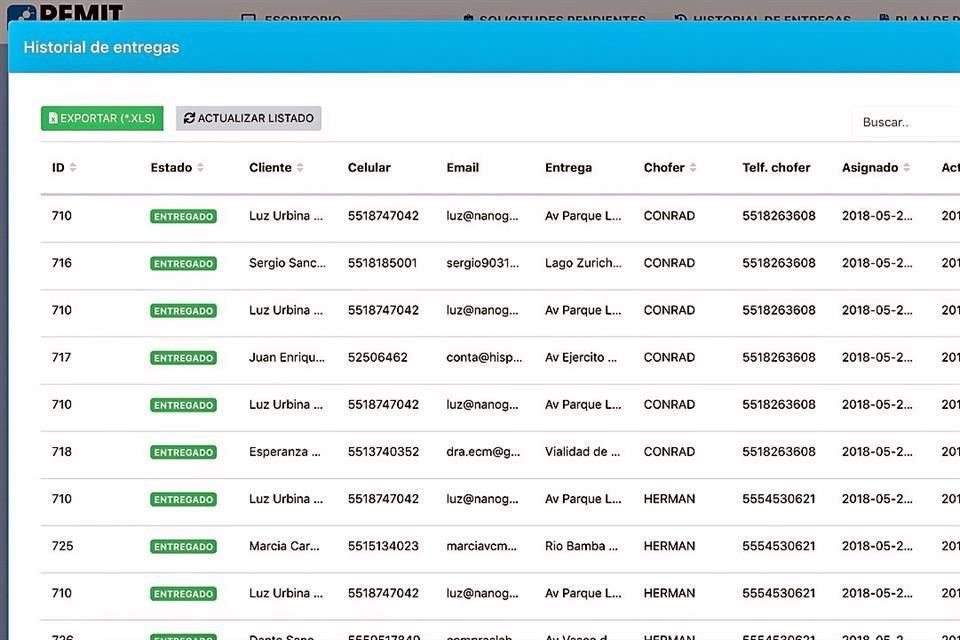Select client Marcia Car... cell
This screenshot has height=640, width=960.
click(284, 546)
